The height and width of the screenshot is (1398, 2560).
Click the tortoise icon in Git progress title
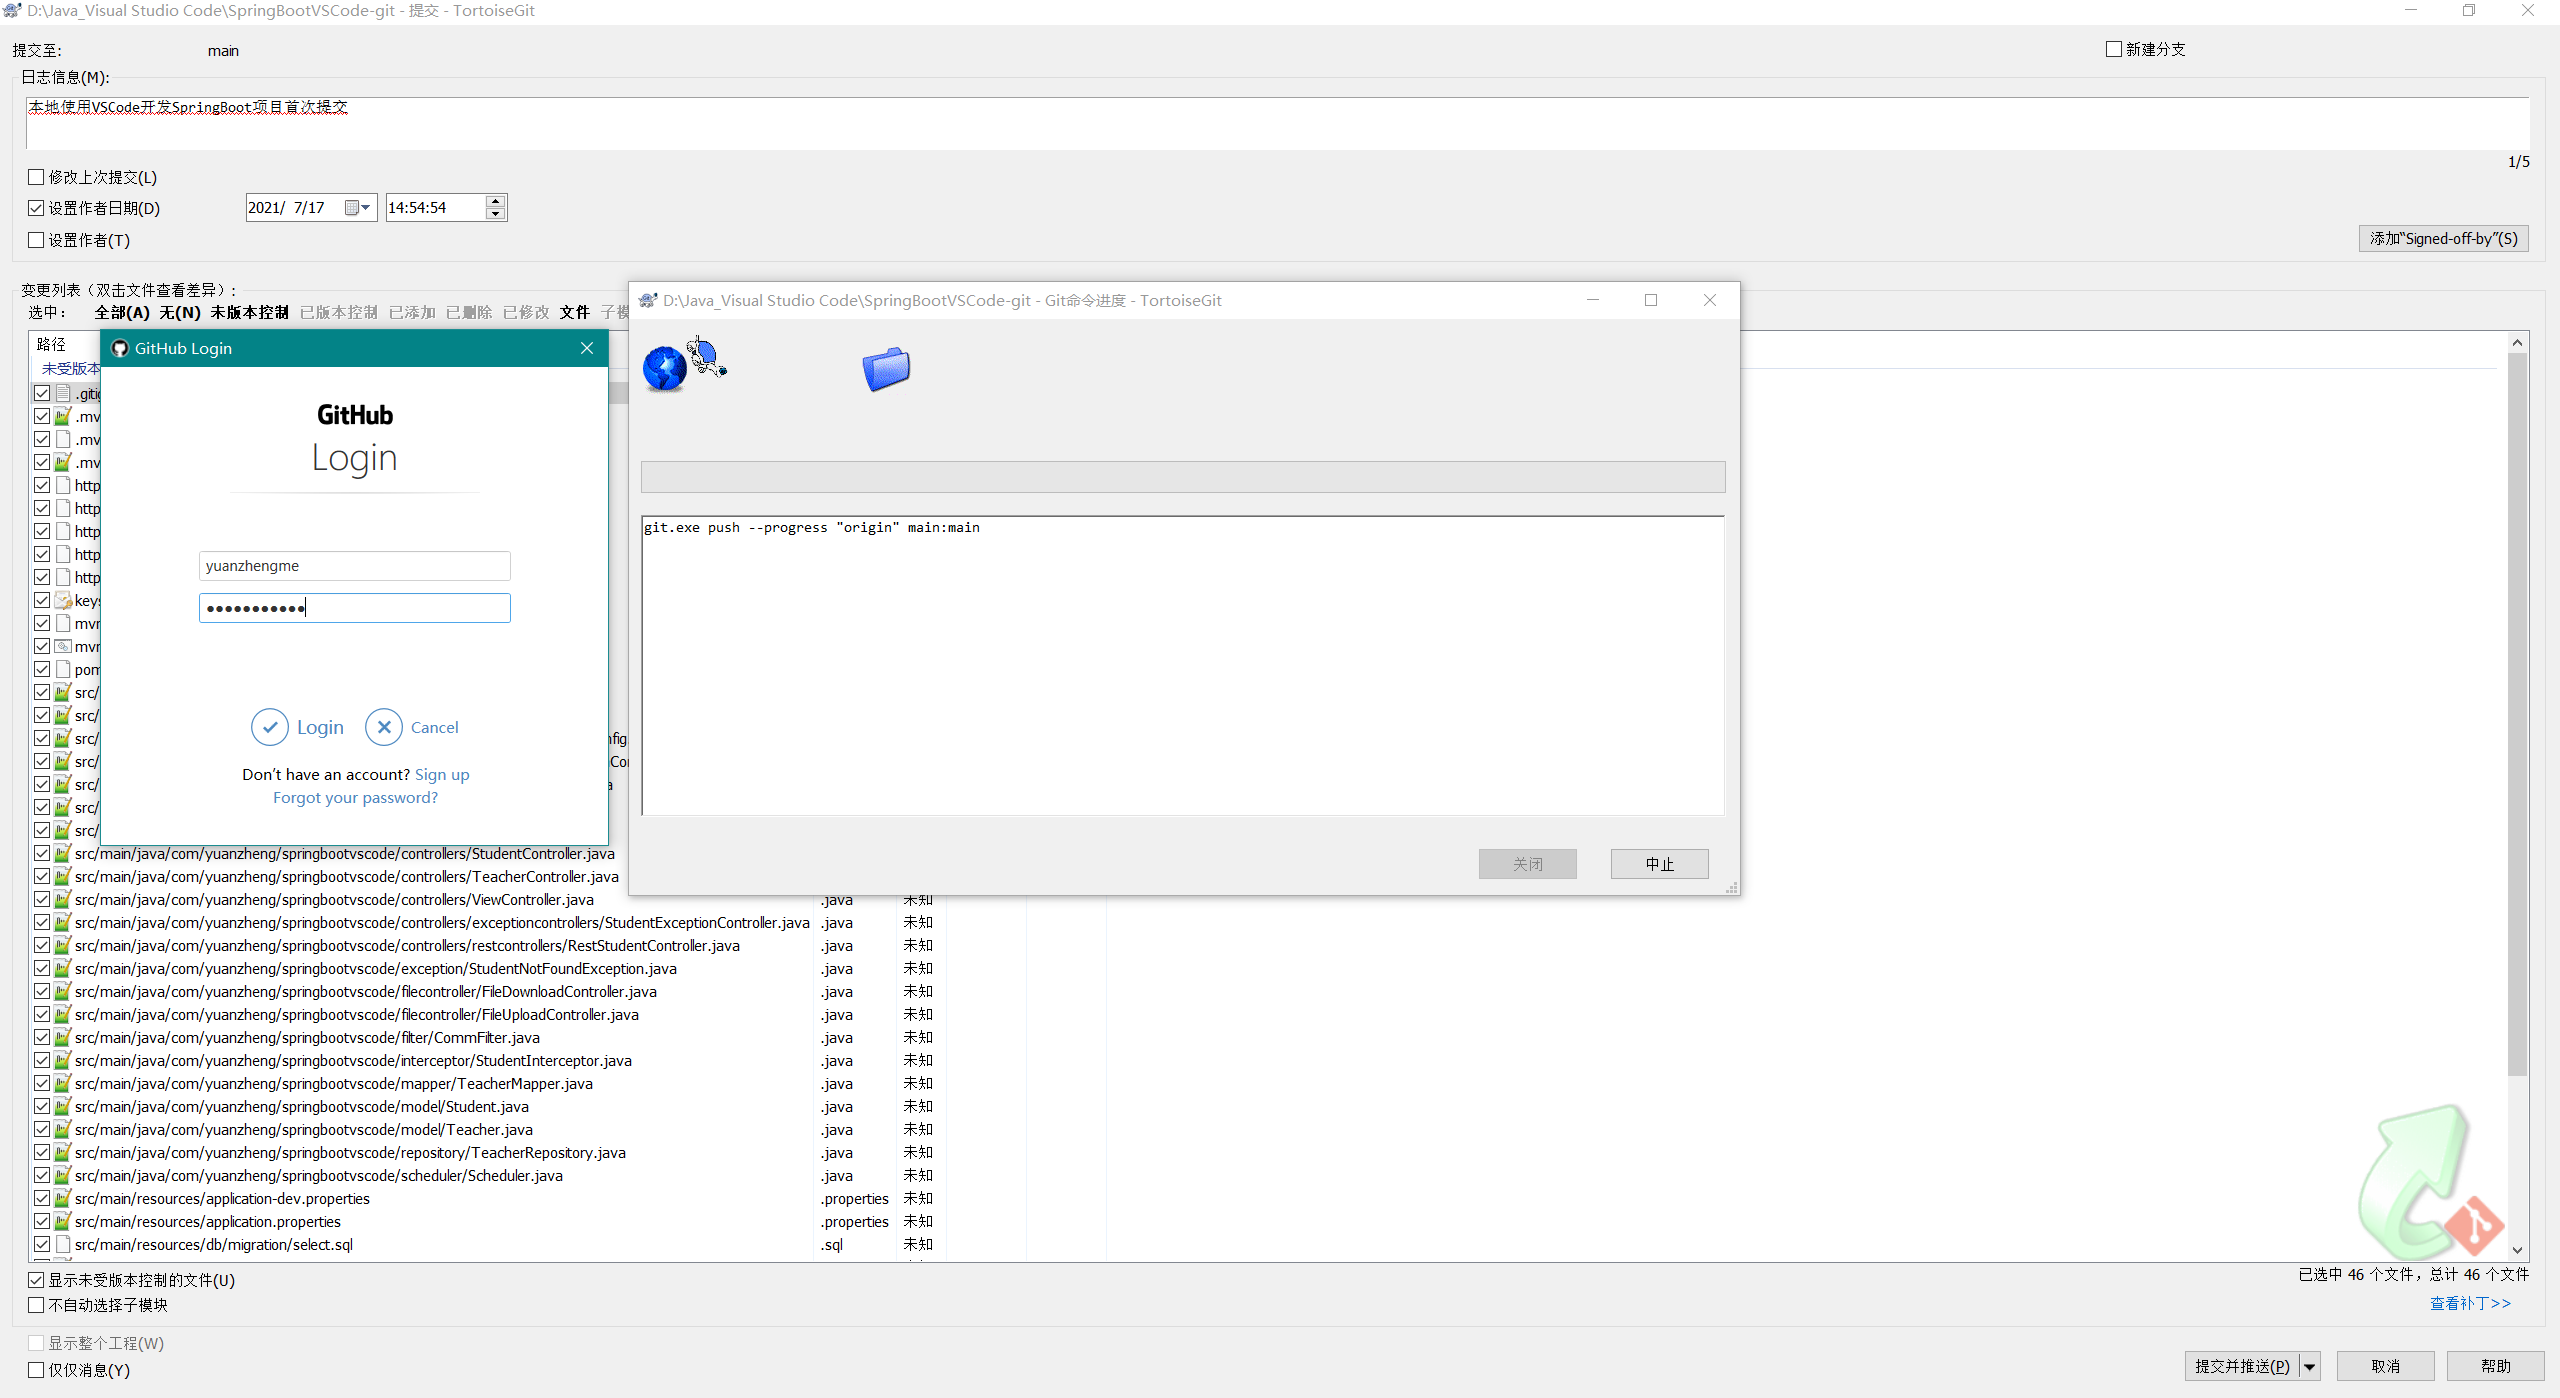click(x=648, y=300)
